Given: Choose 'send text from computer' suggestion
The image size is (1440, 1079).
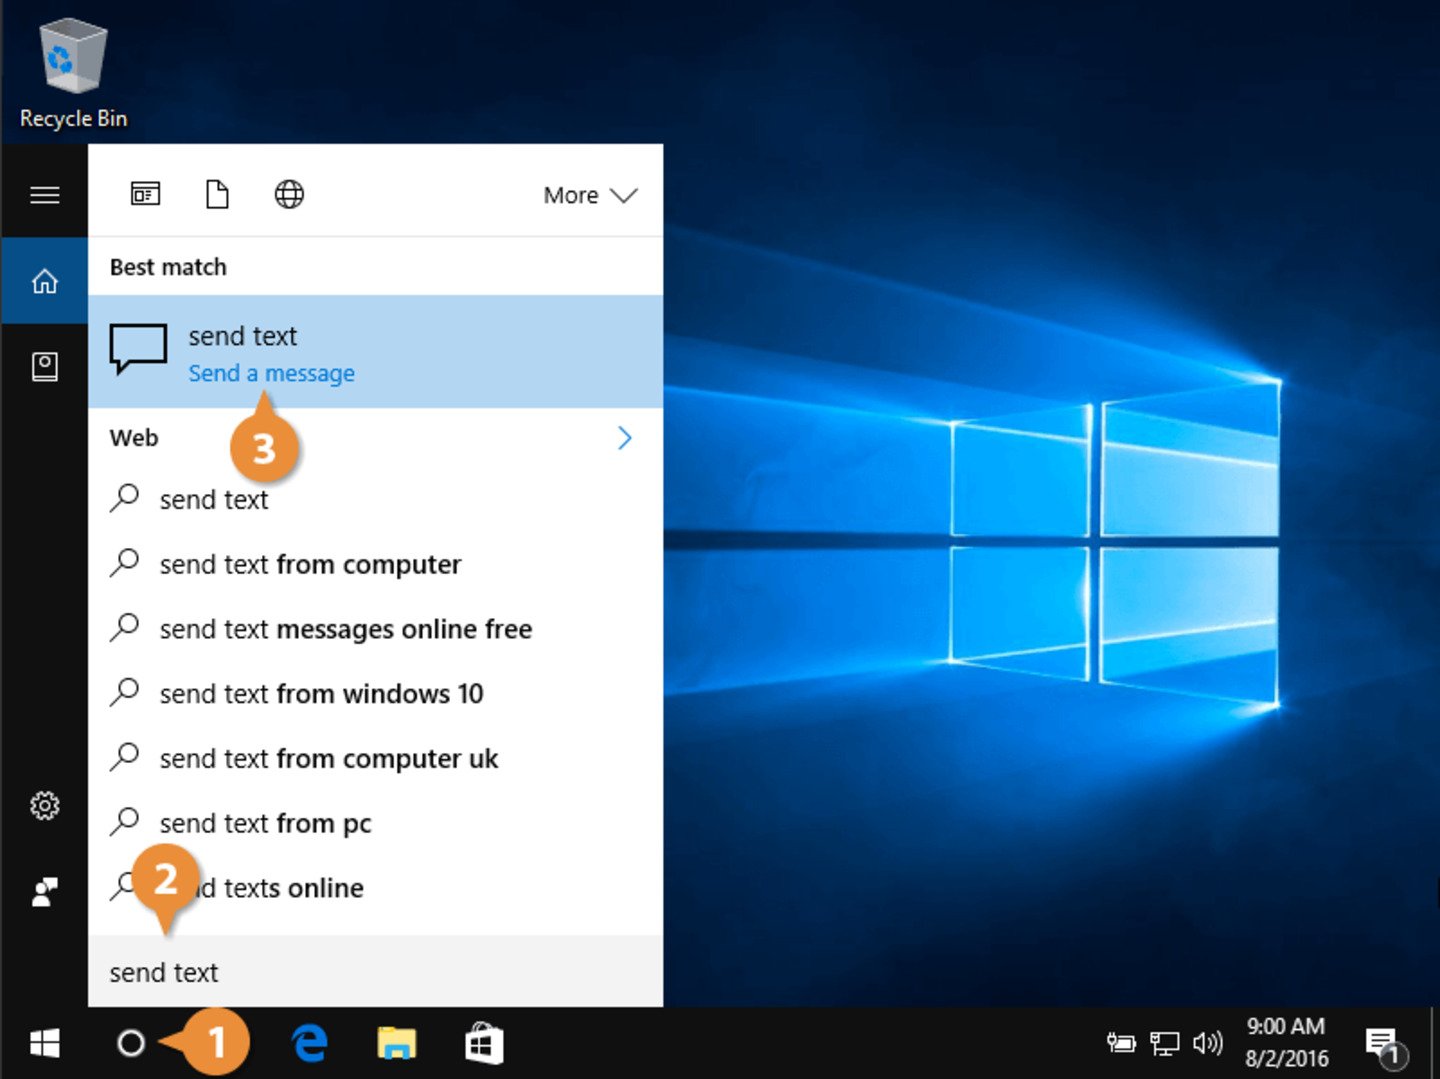Looking at the screenshot, I should [x=375, y=564].
